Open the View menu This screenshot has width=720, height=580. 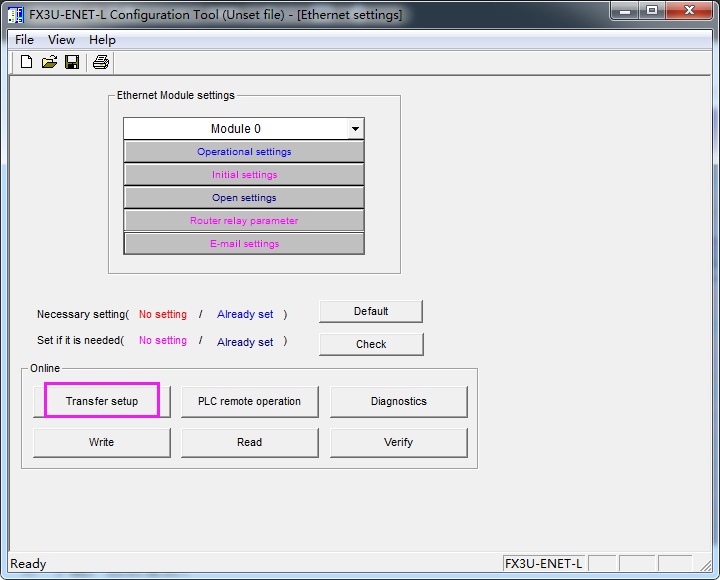[62, 40]
